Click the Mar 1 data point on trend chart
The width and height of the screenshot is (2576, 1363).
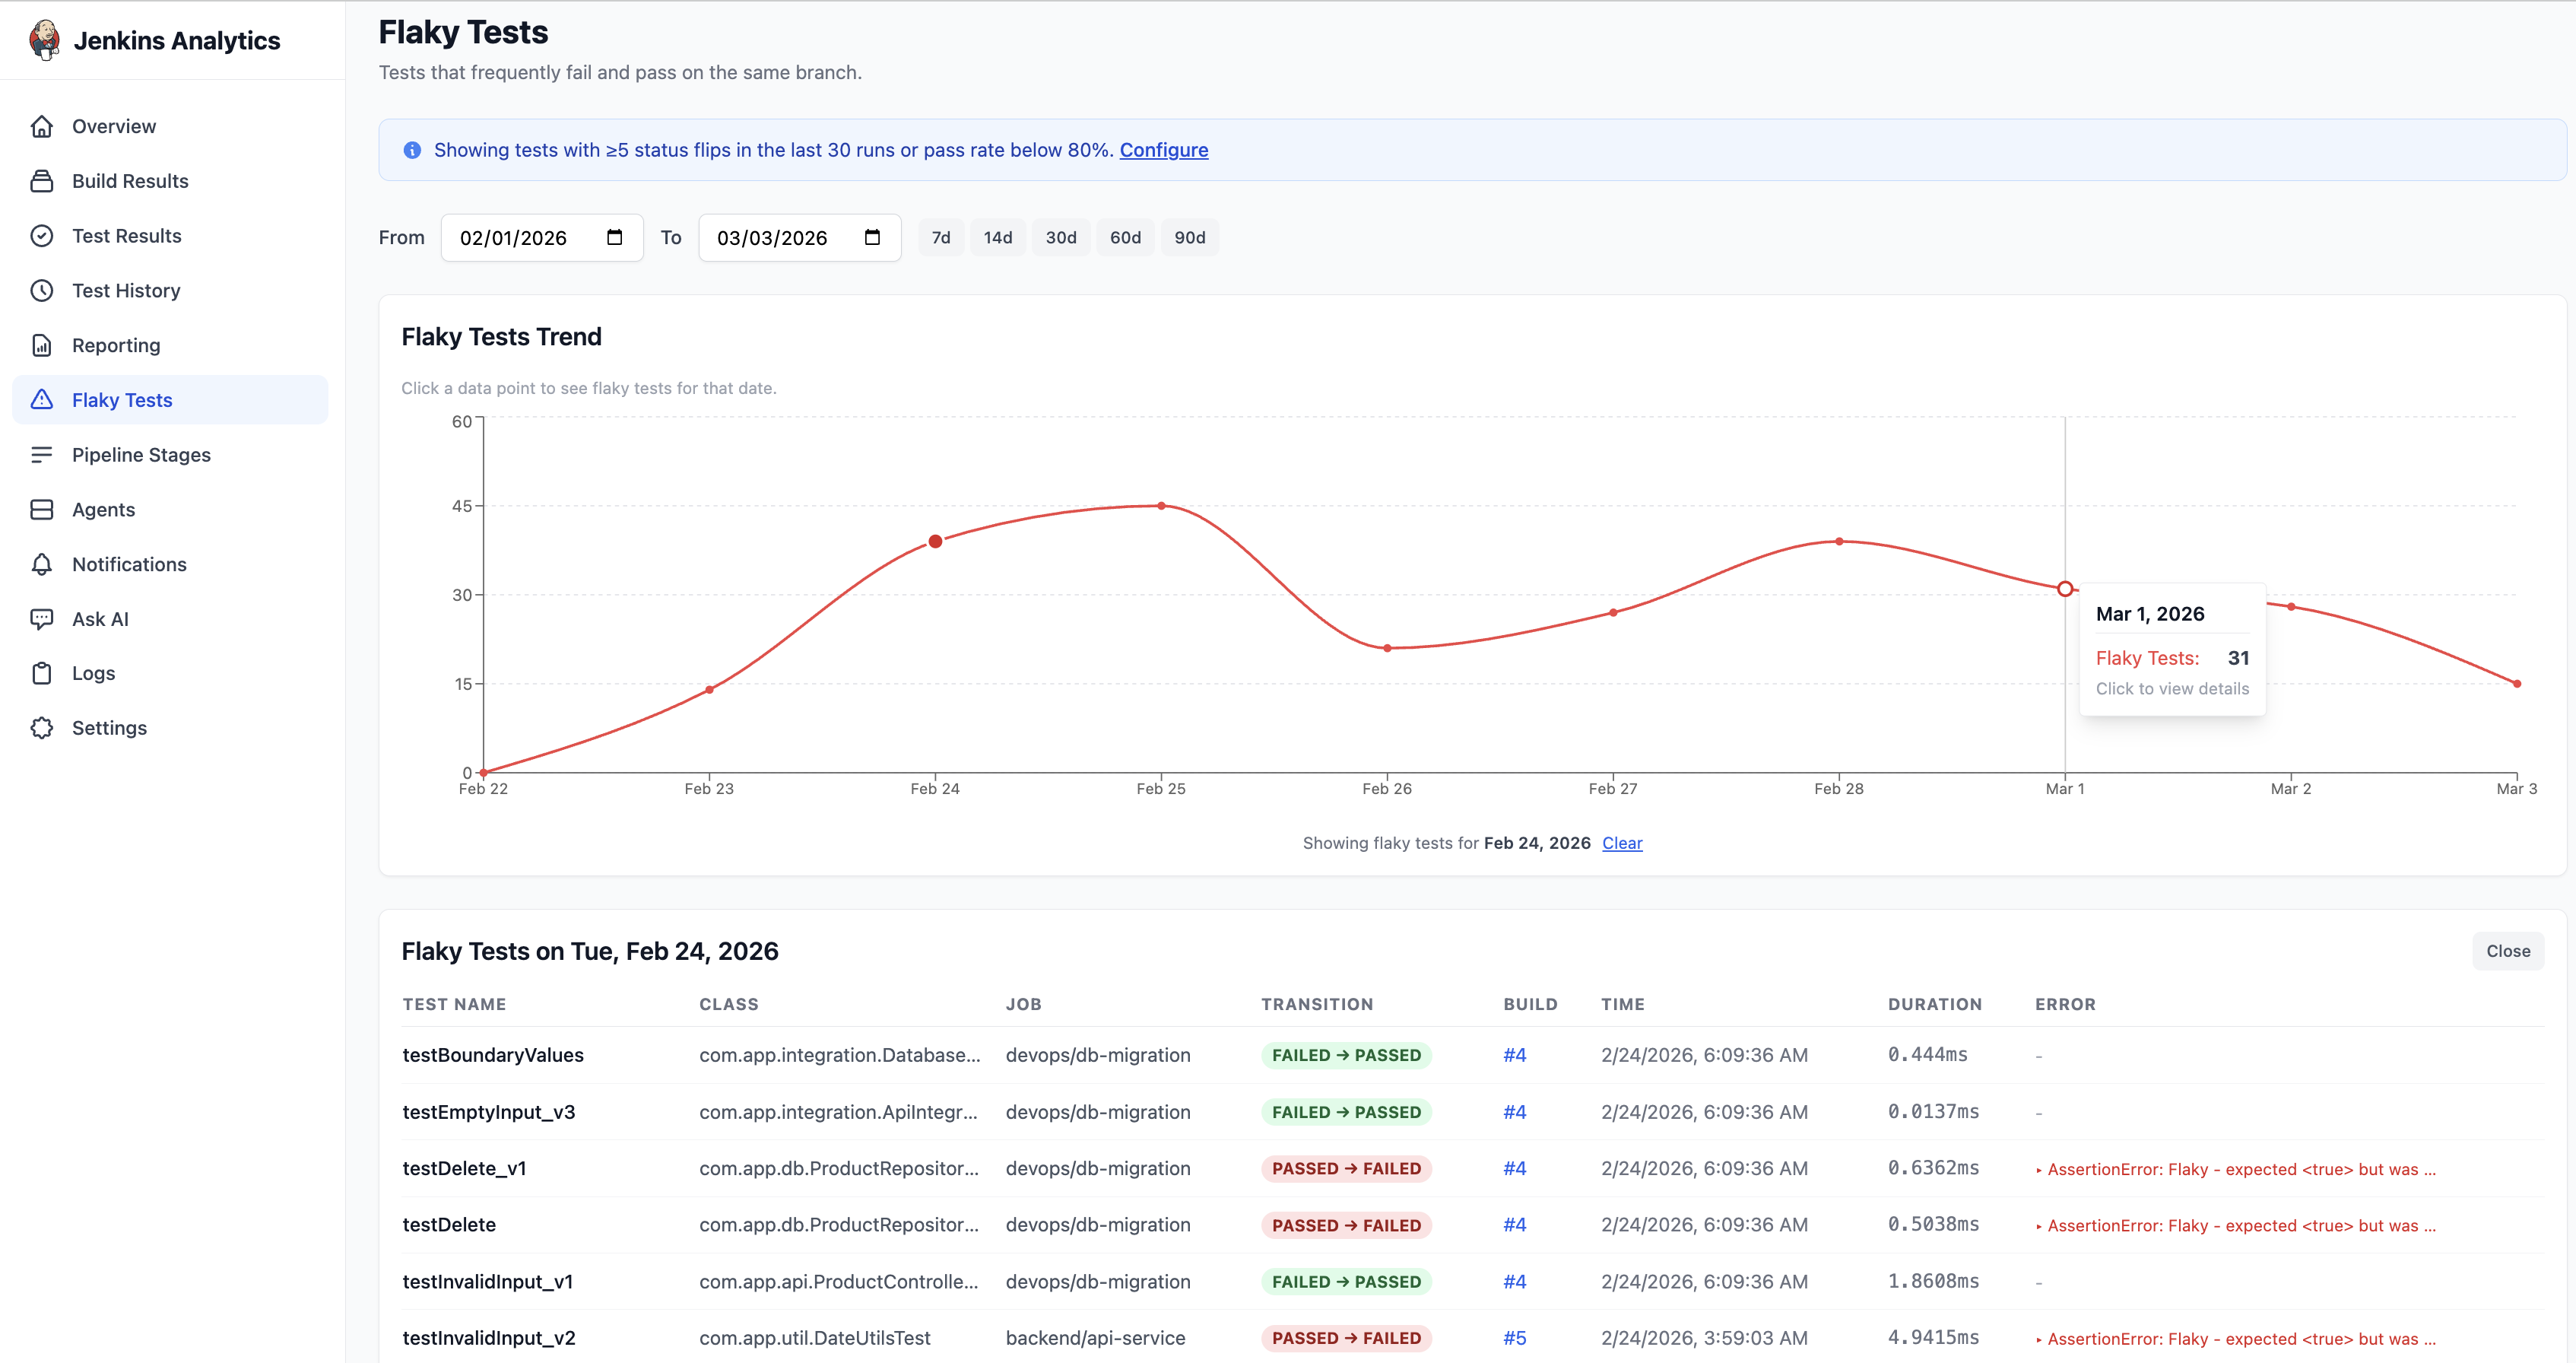coord(2064,589)
